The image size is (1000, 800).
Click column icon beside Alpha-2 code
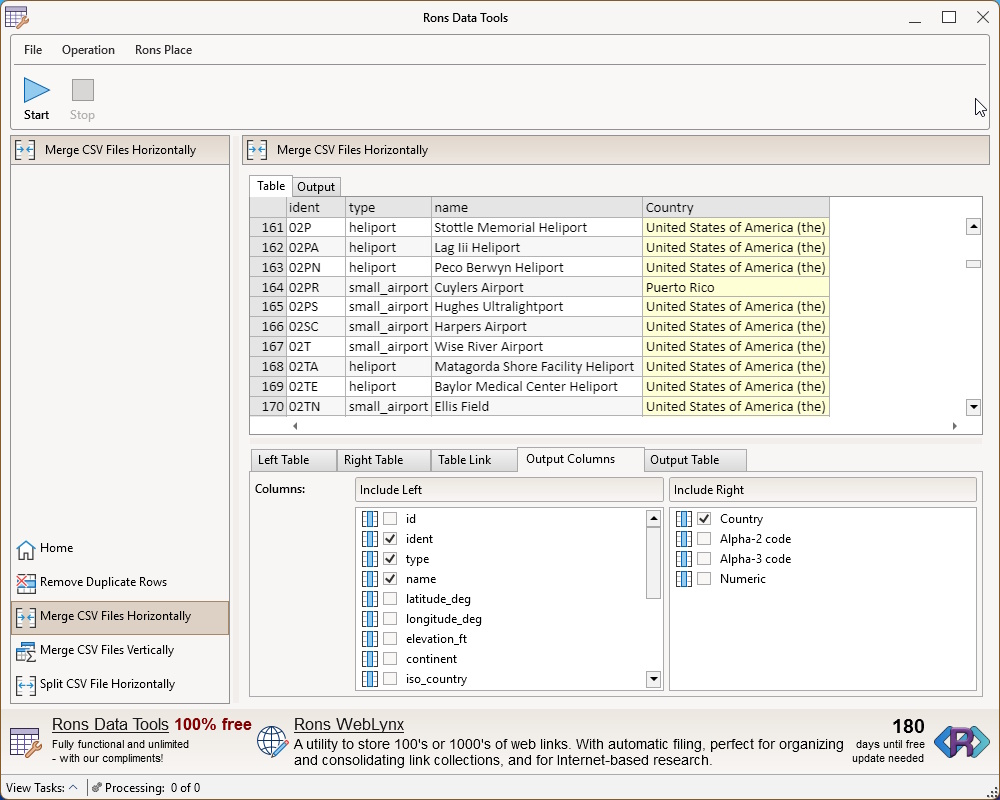coord(684,539)
